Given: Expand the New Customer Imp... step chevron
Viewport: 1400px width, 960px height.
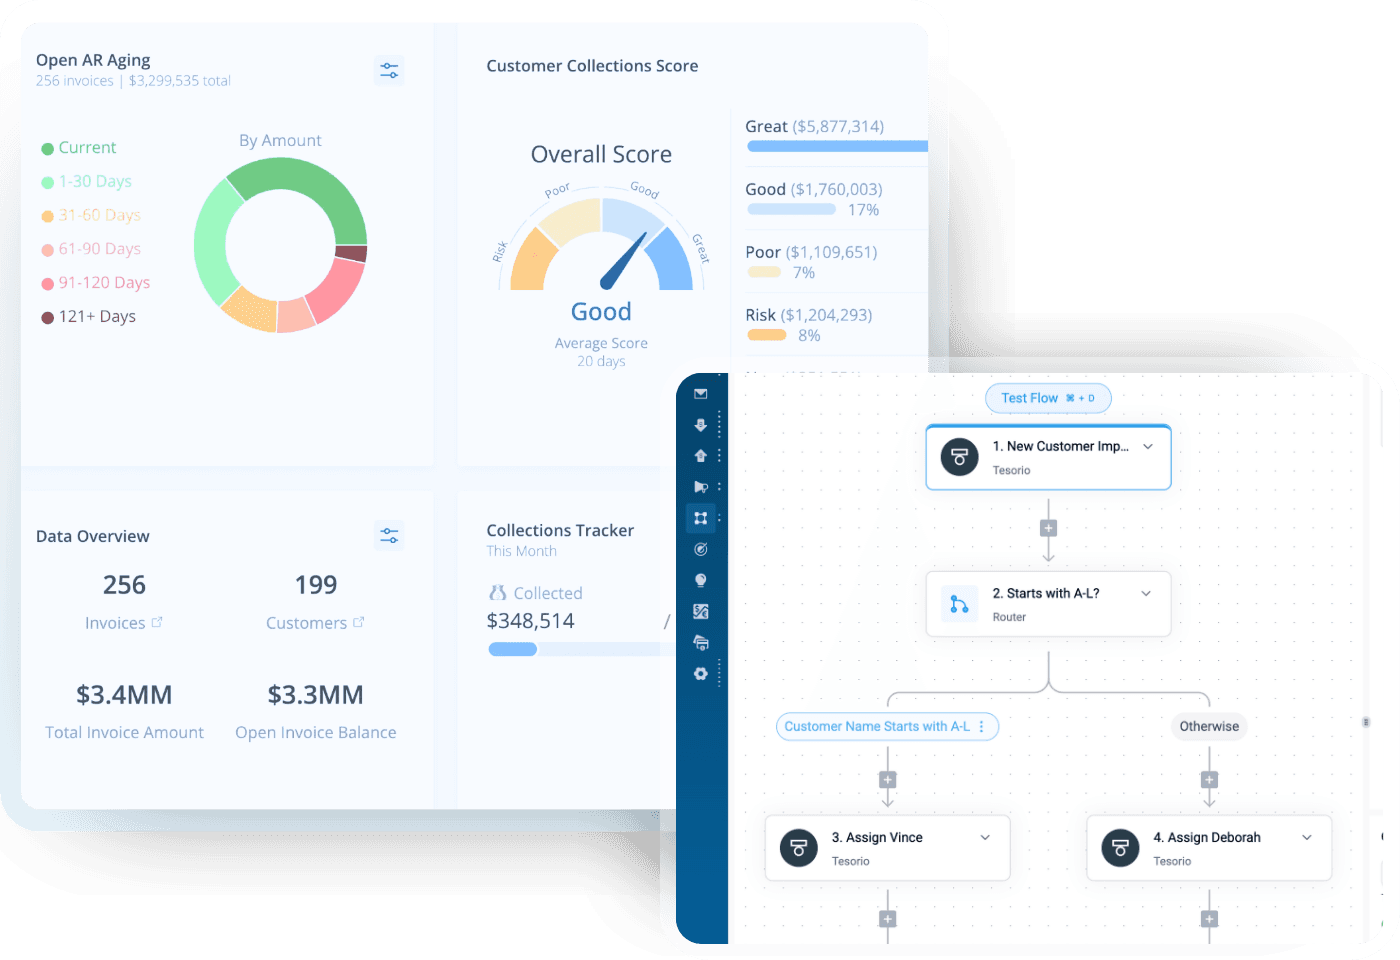Looking at the screenshot, I should (x=1148, y=447).
